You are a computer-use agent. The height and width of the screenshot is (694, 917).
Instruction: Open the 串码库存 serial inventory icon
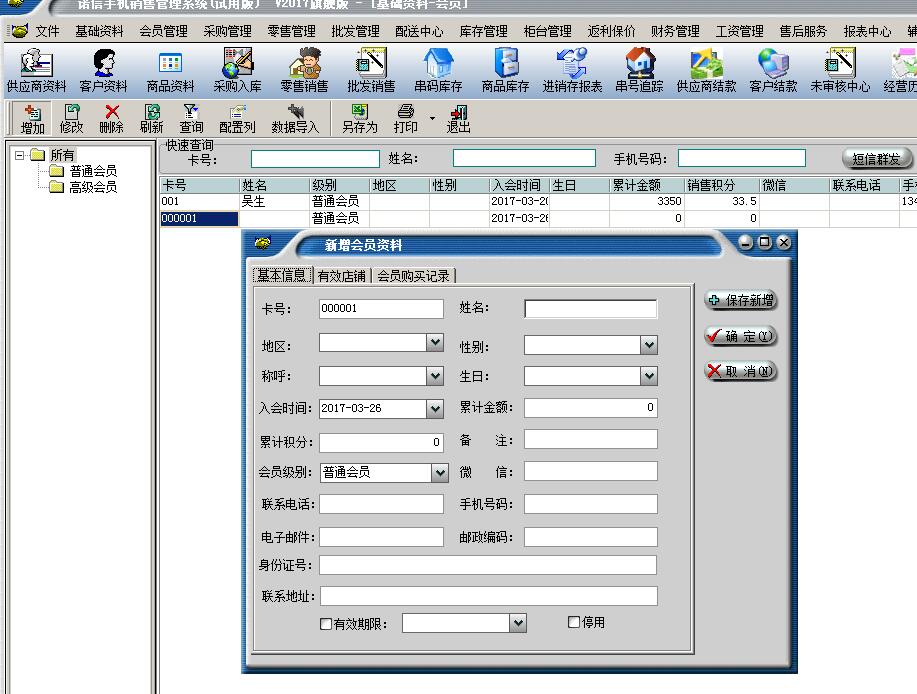438,70
